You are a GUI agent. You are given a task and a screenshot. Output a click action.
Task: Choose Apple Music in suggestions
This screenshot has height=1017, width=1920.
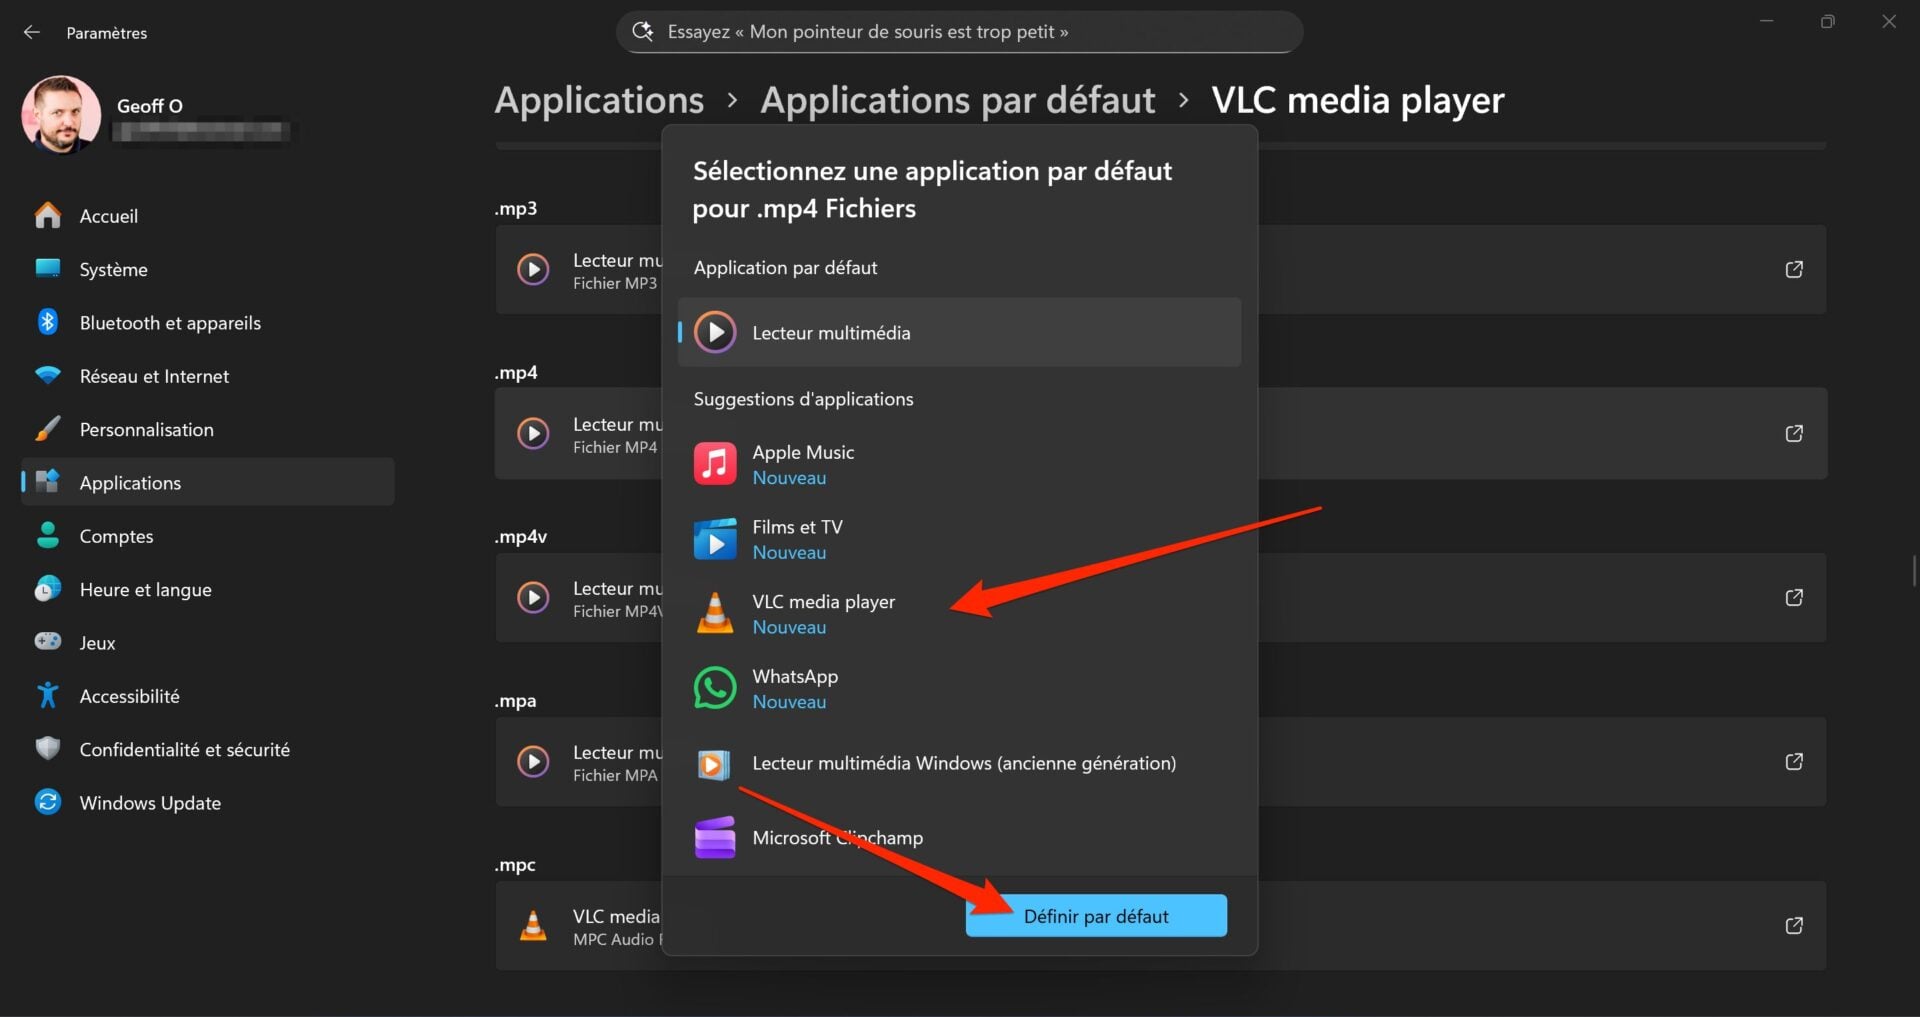point(959,464)
